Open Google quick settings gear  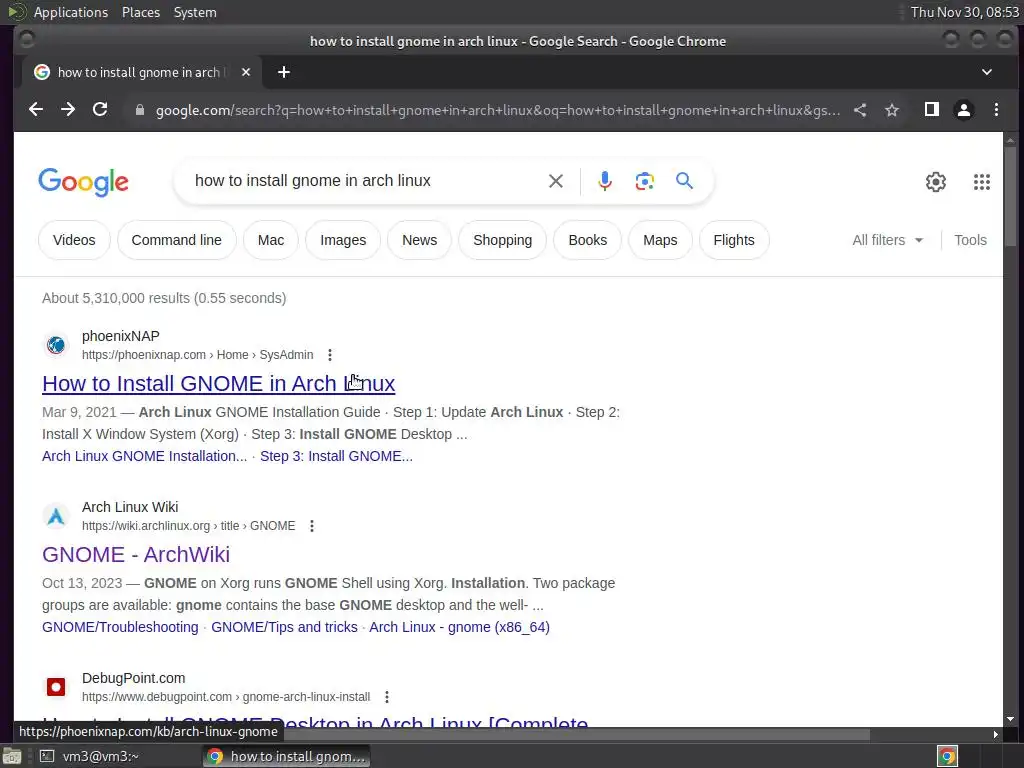936,182
